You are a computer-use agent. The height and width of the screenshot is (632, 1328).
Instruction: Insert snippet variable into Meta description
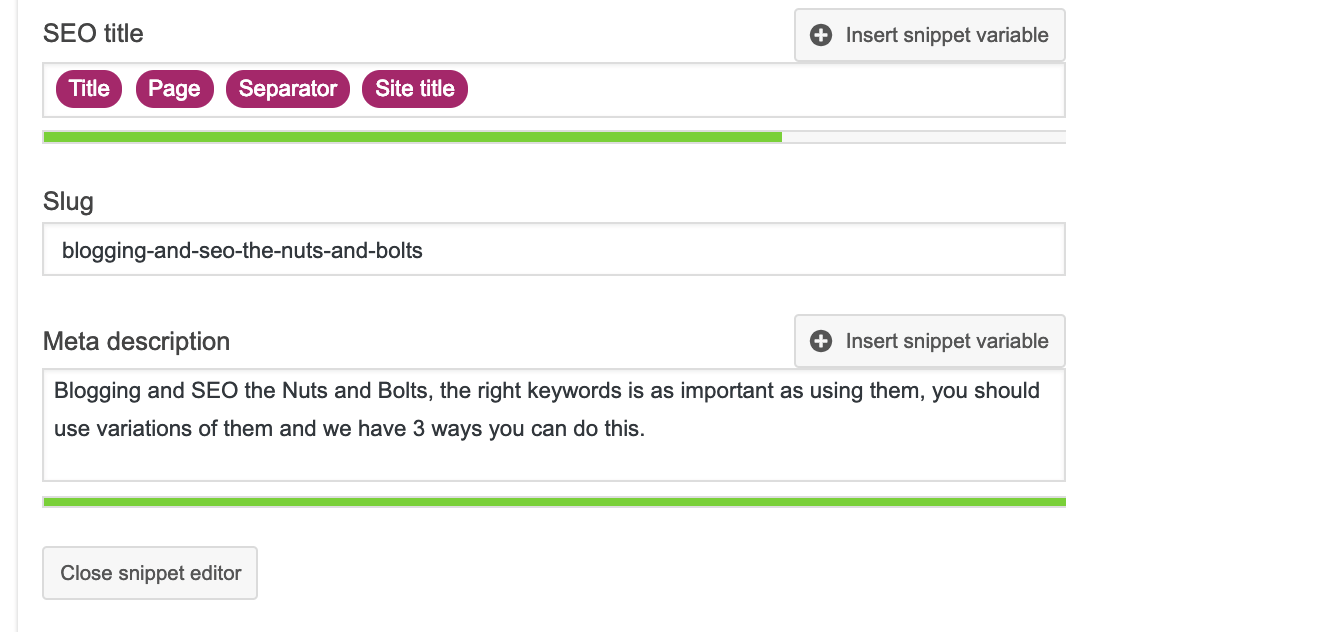pos(930,341)
